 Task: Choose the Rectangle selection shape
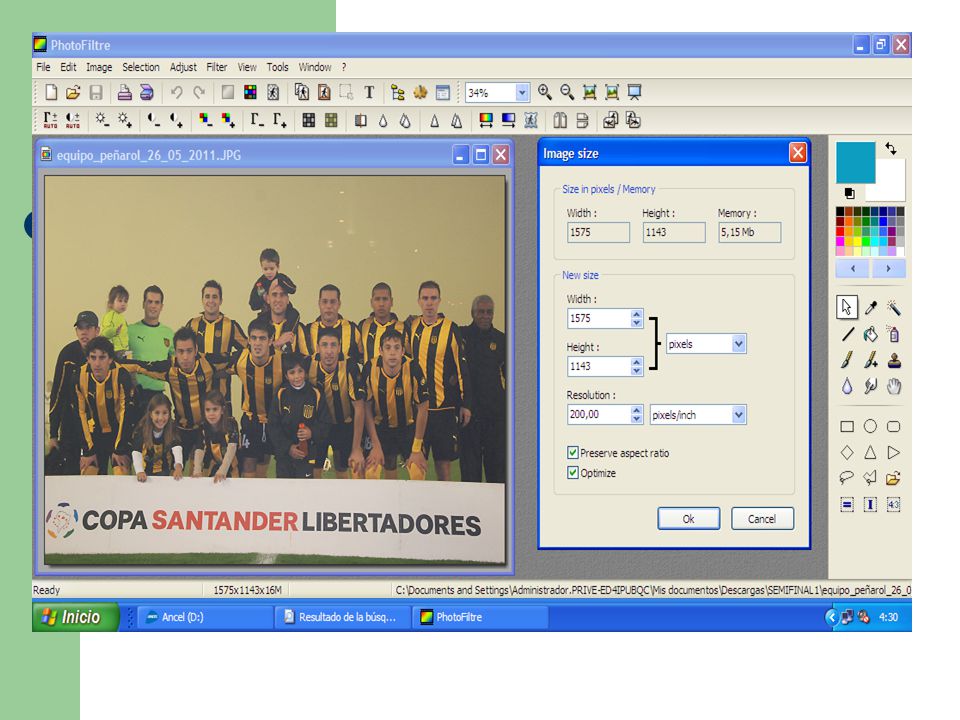click(x=847, y=426)
